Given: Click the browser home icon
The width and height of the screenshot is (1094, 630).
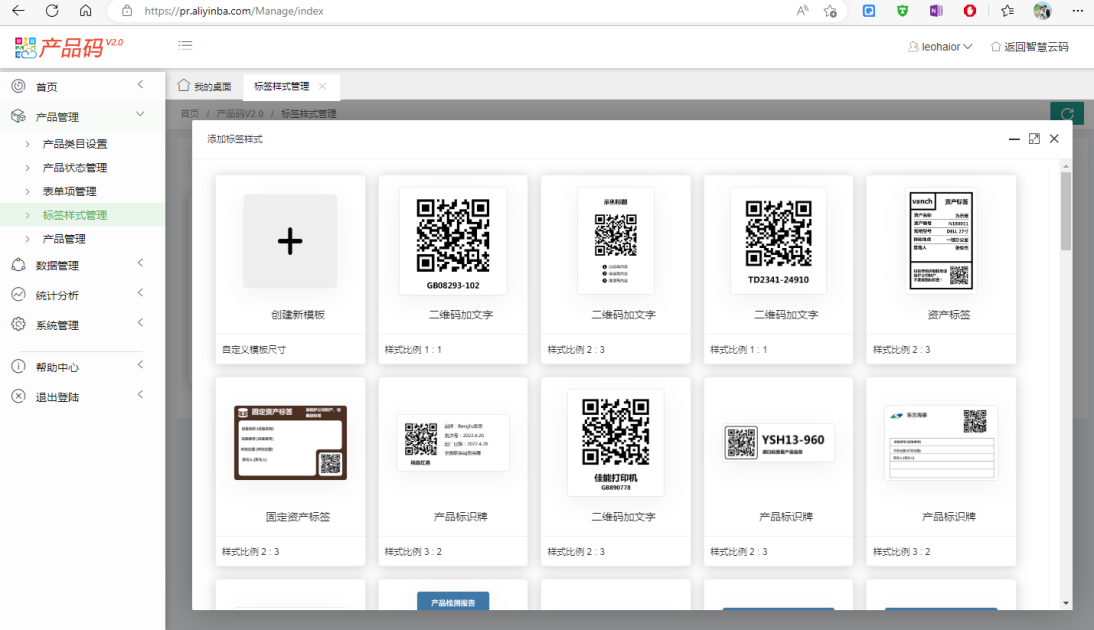Looking at the screenshot, I should tap(85, 11).
